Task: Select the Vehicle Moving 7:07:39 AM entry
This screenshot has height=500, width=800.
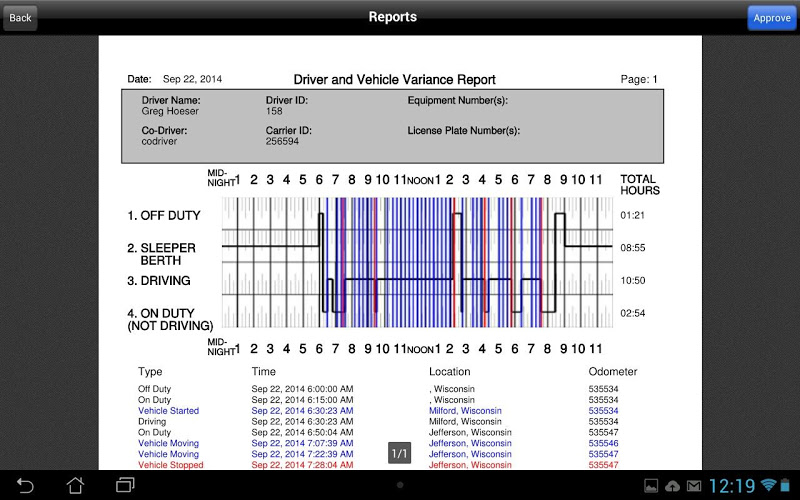Action: [x=378, y=443]
